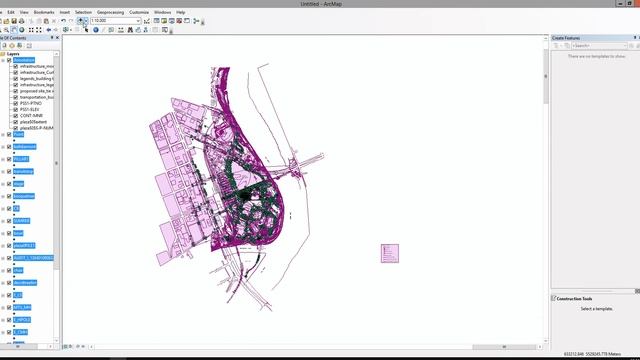Open the Add Data dropdown arrow
Image resolution: width=640 pixels, height=360 pixels.
[86, 20]
